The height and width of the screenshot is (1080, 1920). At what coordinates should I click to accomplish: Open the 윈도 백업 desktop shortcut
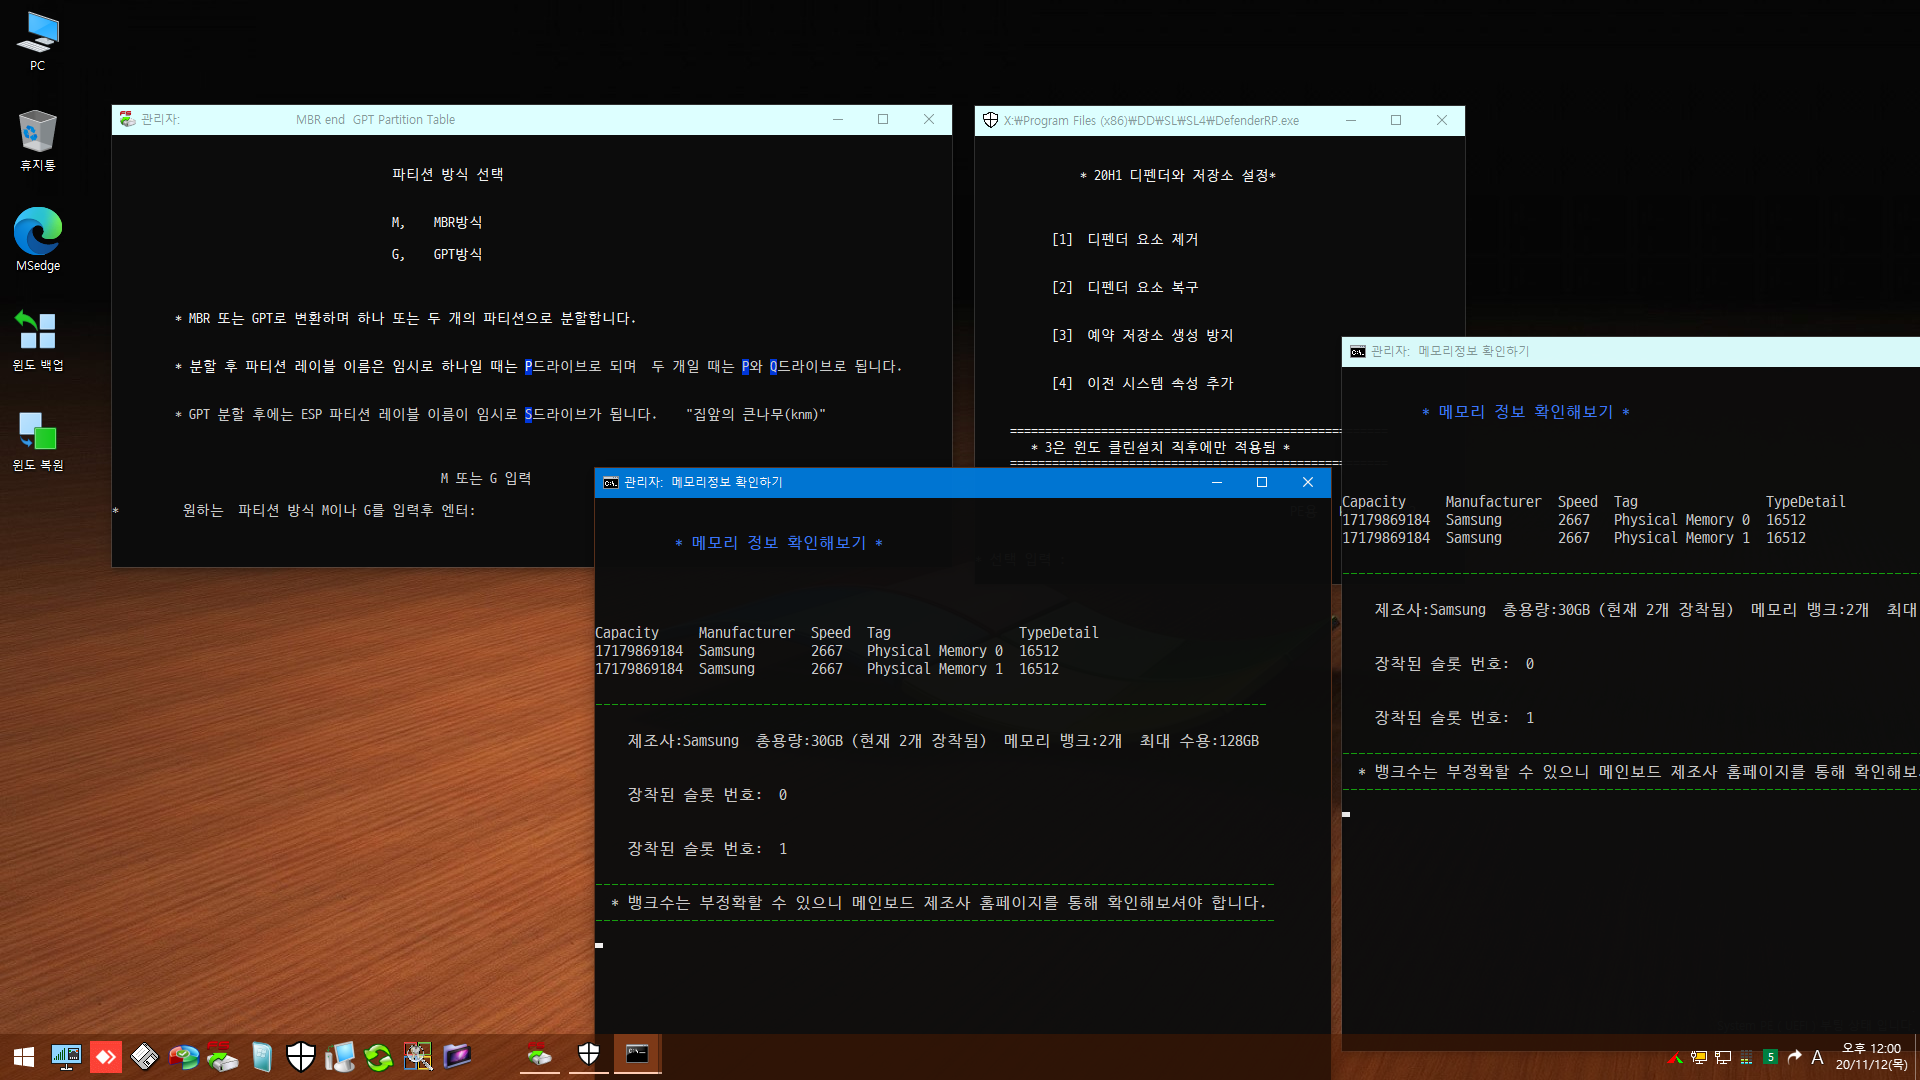[x=38, y=340]
